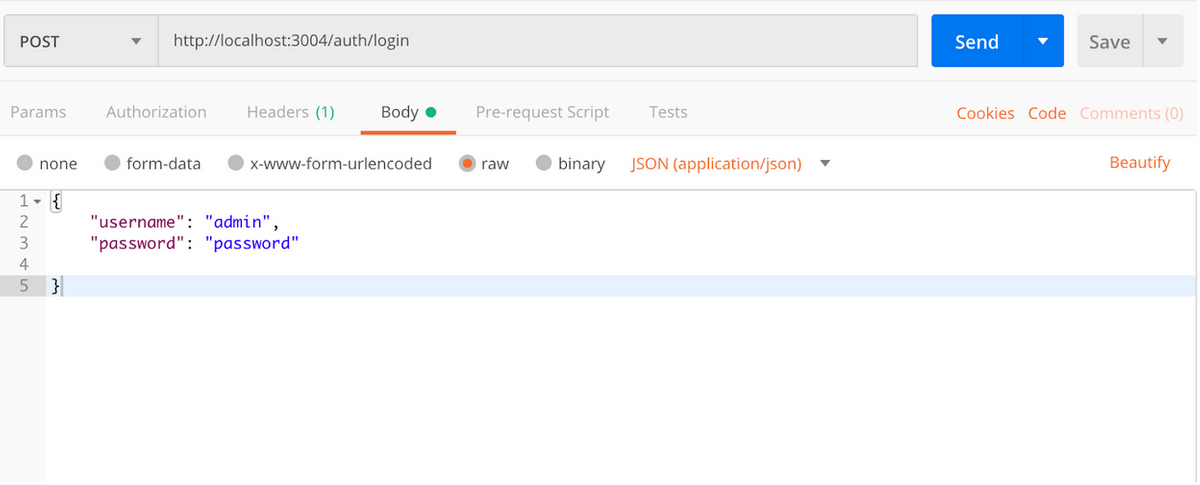Click the request URL field

point(538,41)
